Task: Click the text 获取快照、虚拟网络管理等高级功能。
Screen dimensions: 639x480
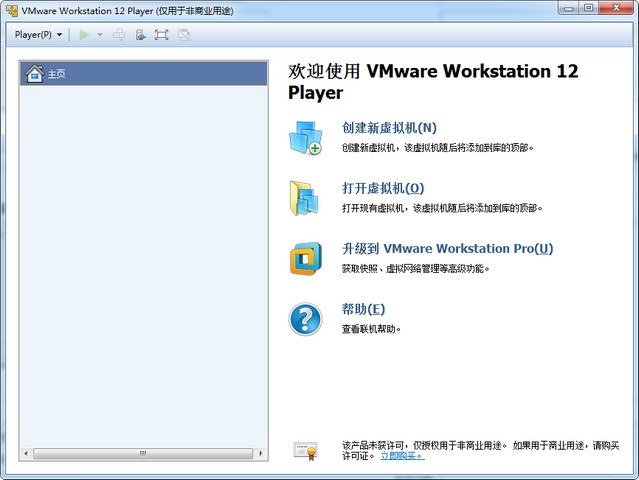Action: 416,269
